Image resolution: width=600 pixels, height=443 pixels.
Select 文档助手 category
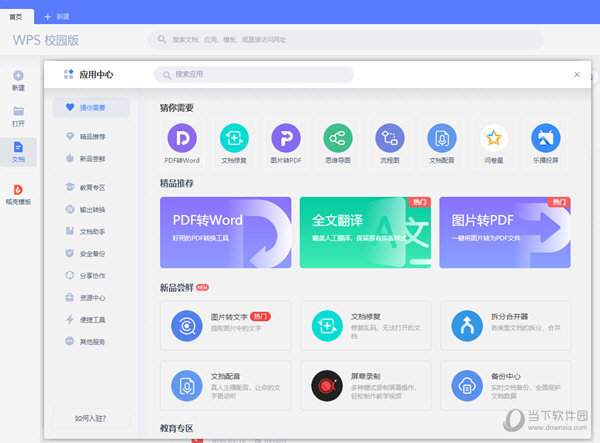86,231
